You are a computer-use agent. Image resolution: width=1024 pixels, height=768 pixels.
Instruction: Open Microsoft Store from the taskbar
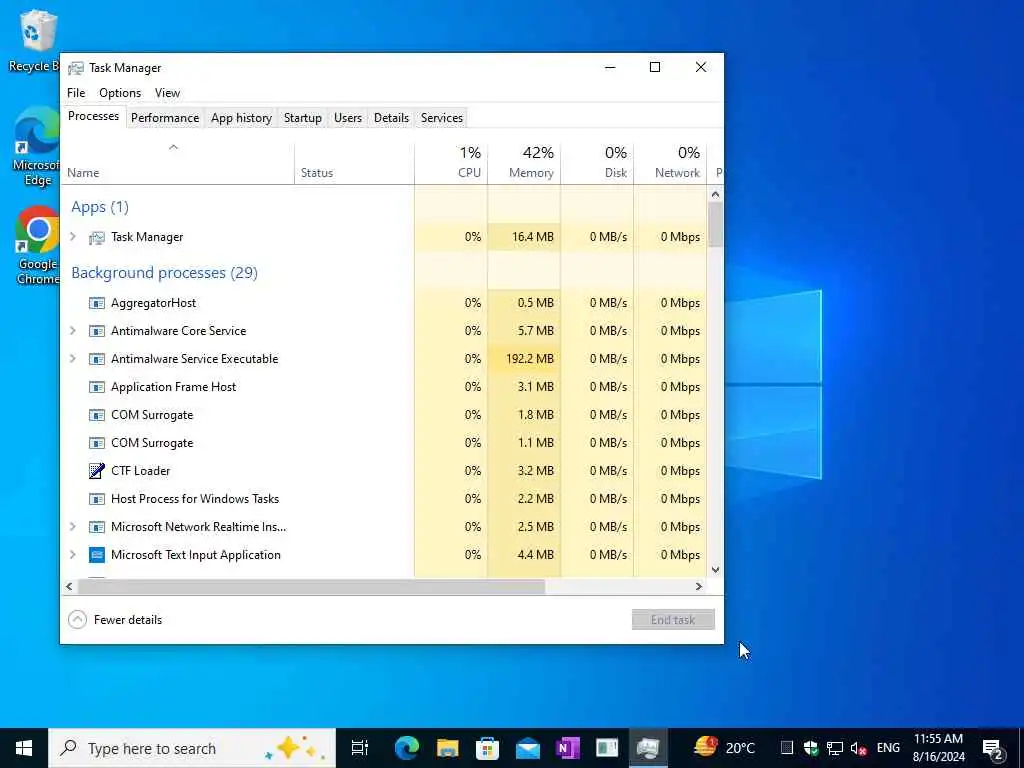point(487,748)
